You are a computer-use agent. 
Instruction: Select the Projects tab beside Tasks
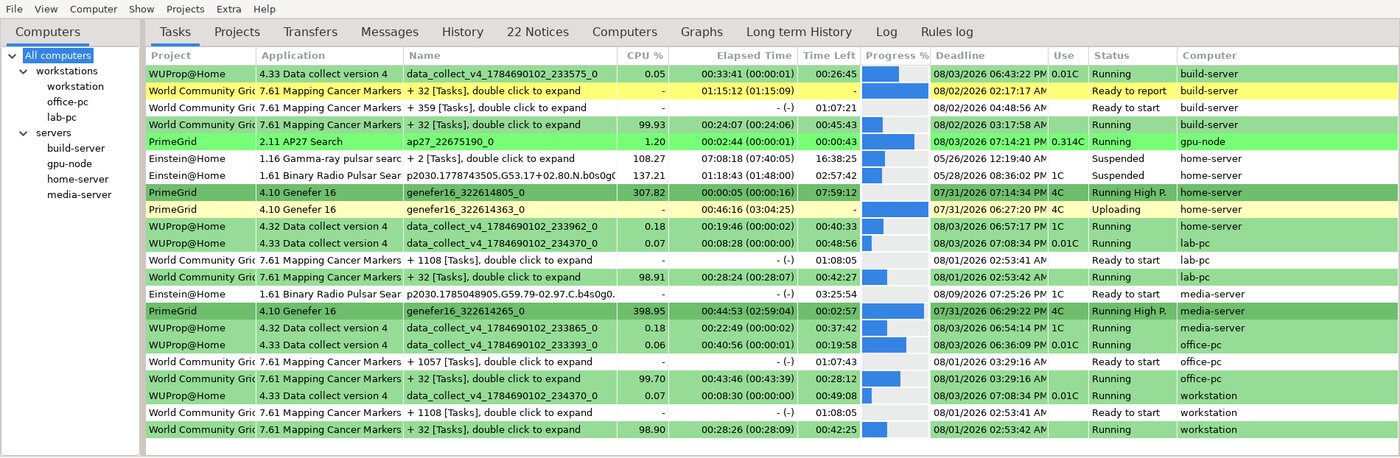tap(237, 32)
